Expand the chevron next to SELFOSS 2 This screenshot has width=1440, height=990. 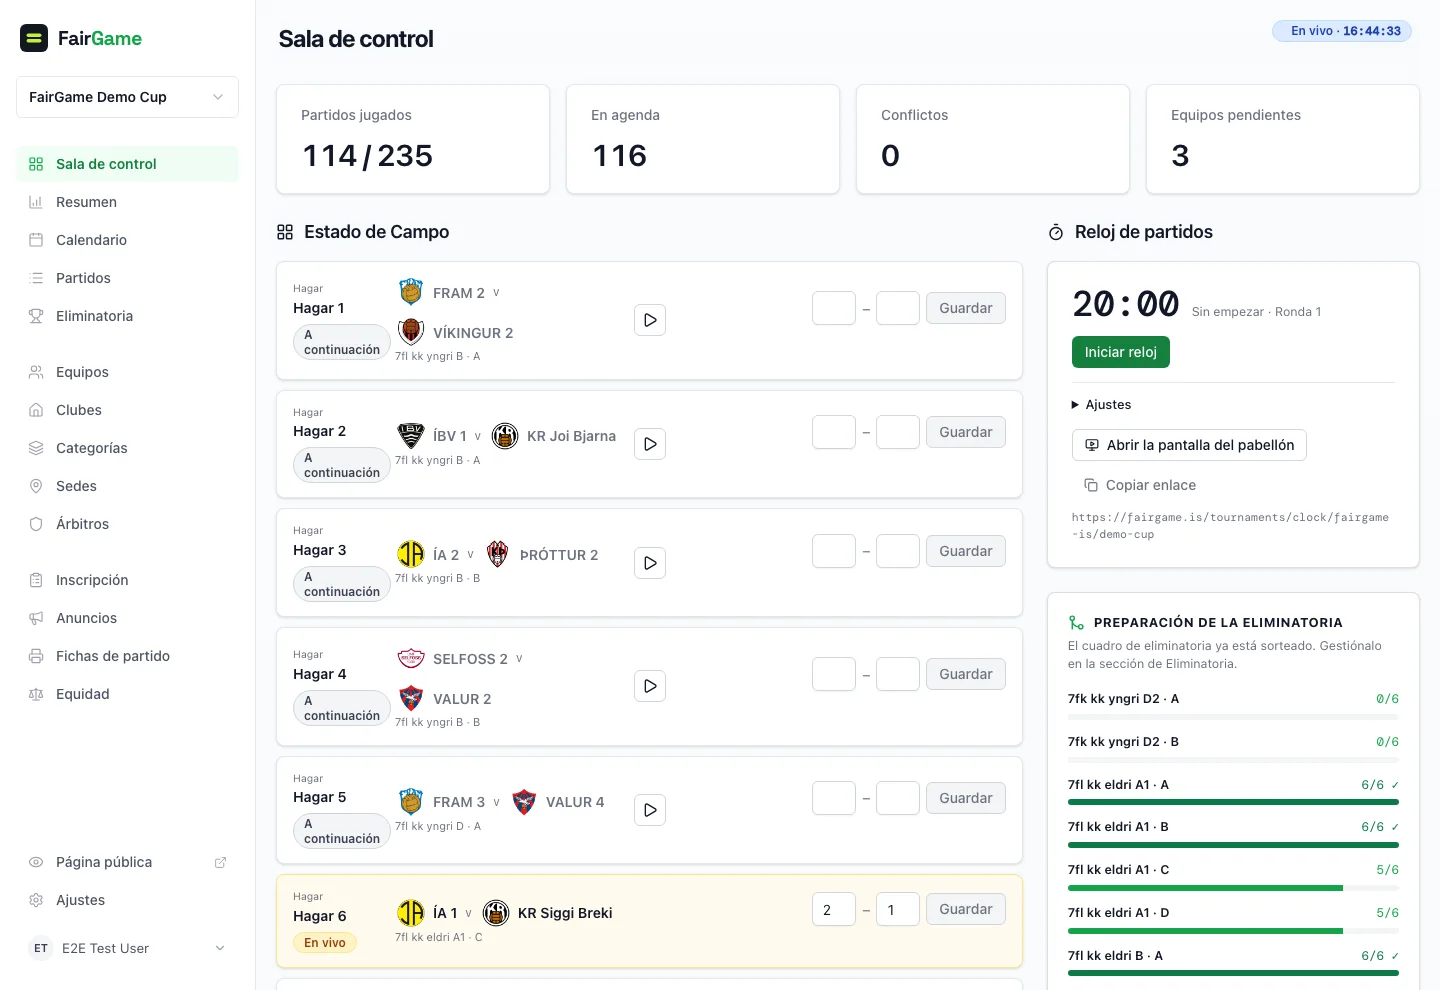click(519, 659)
